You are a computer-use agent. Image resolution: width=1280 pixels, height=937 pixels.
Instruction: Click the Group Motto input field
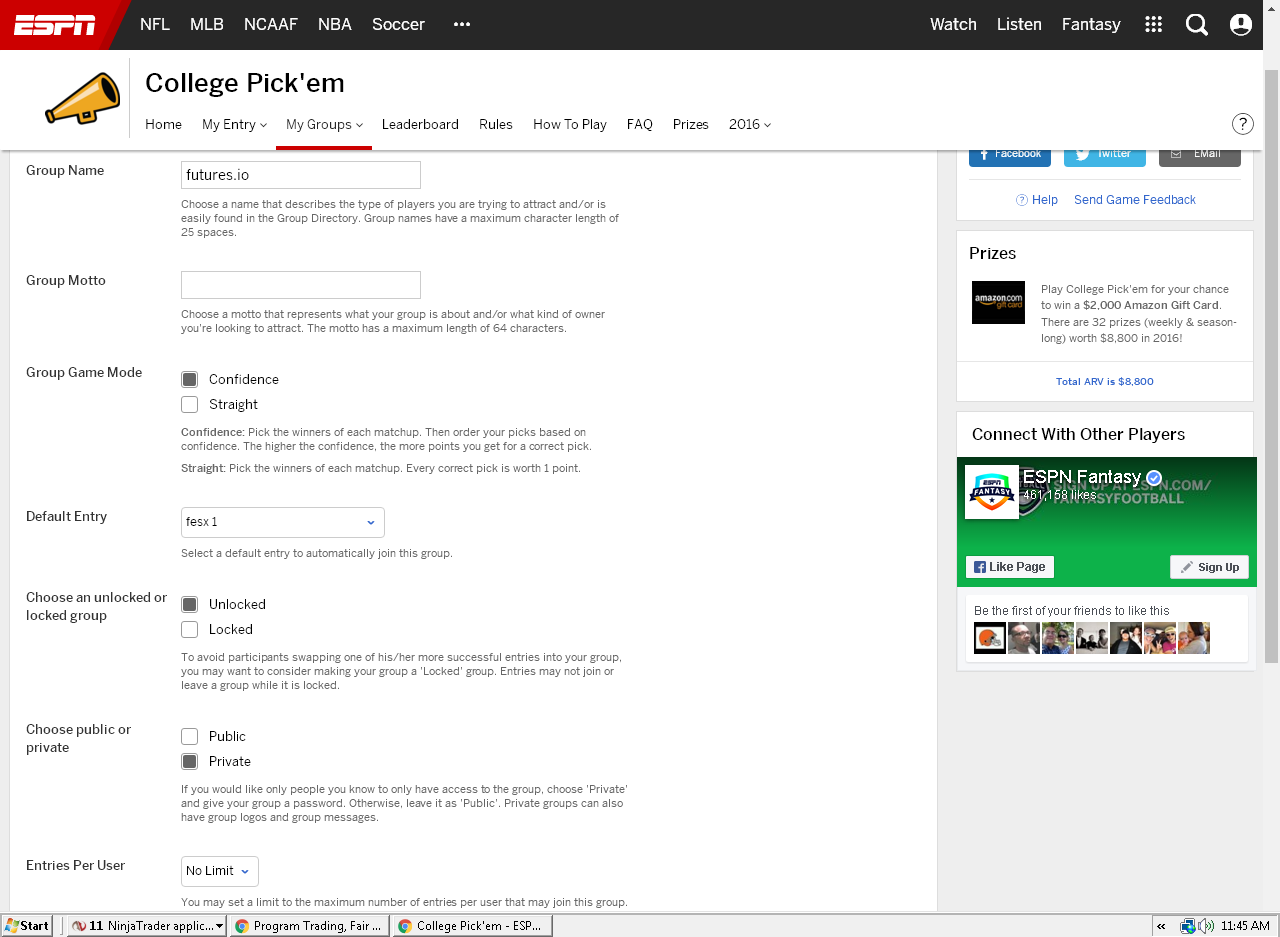click(x=301, y=285)
